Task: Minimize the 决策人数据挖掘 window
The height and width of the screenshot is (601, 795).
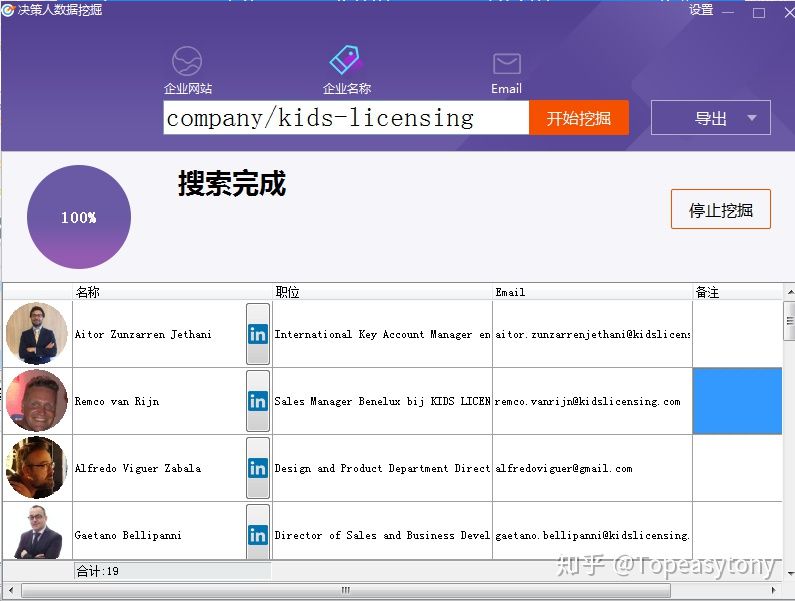Action: coord(728,12)
